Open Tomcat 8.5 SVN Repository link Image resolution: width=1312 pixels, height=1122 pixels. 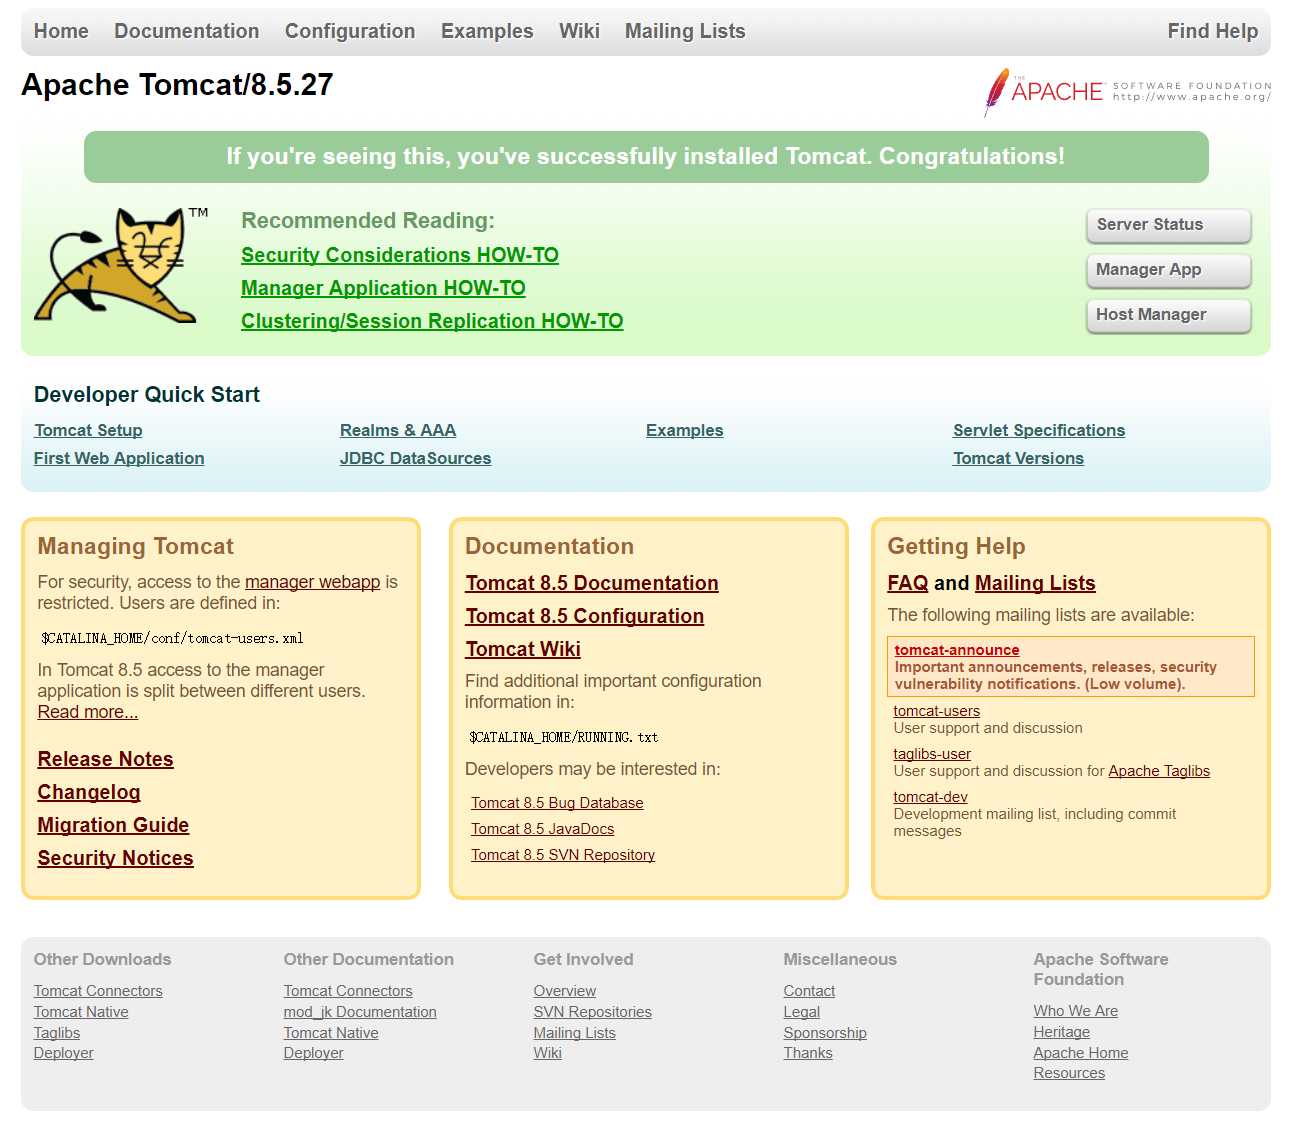(563, 855)
